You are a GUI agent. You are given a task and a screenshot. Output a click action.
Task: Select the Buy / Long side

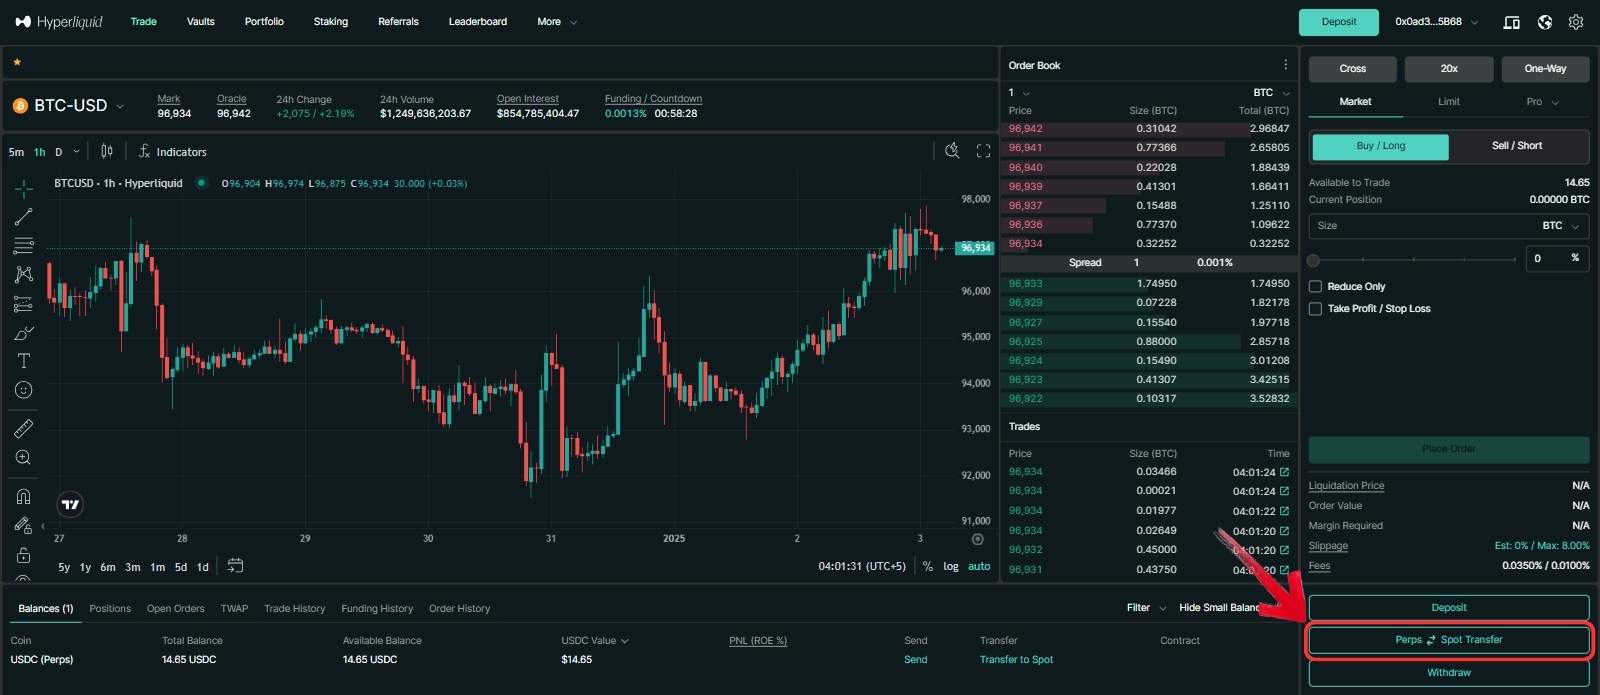[x=1380, y=146]
